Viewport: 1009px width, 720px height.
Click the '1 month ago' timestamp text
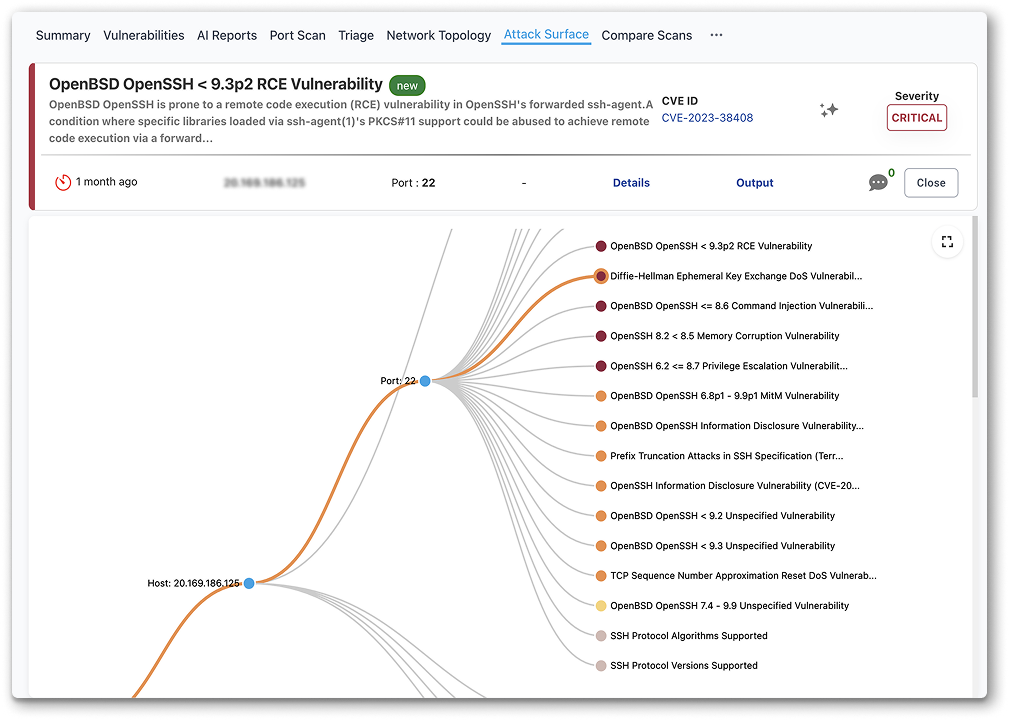coord(106,182)
